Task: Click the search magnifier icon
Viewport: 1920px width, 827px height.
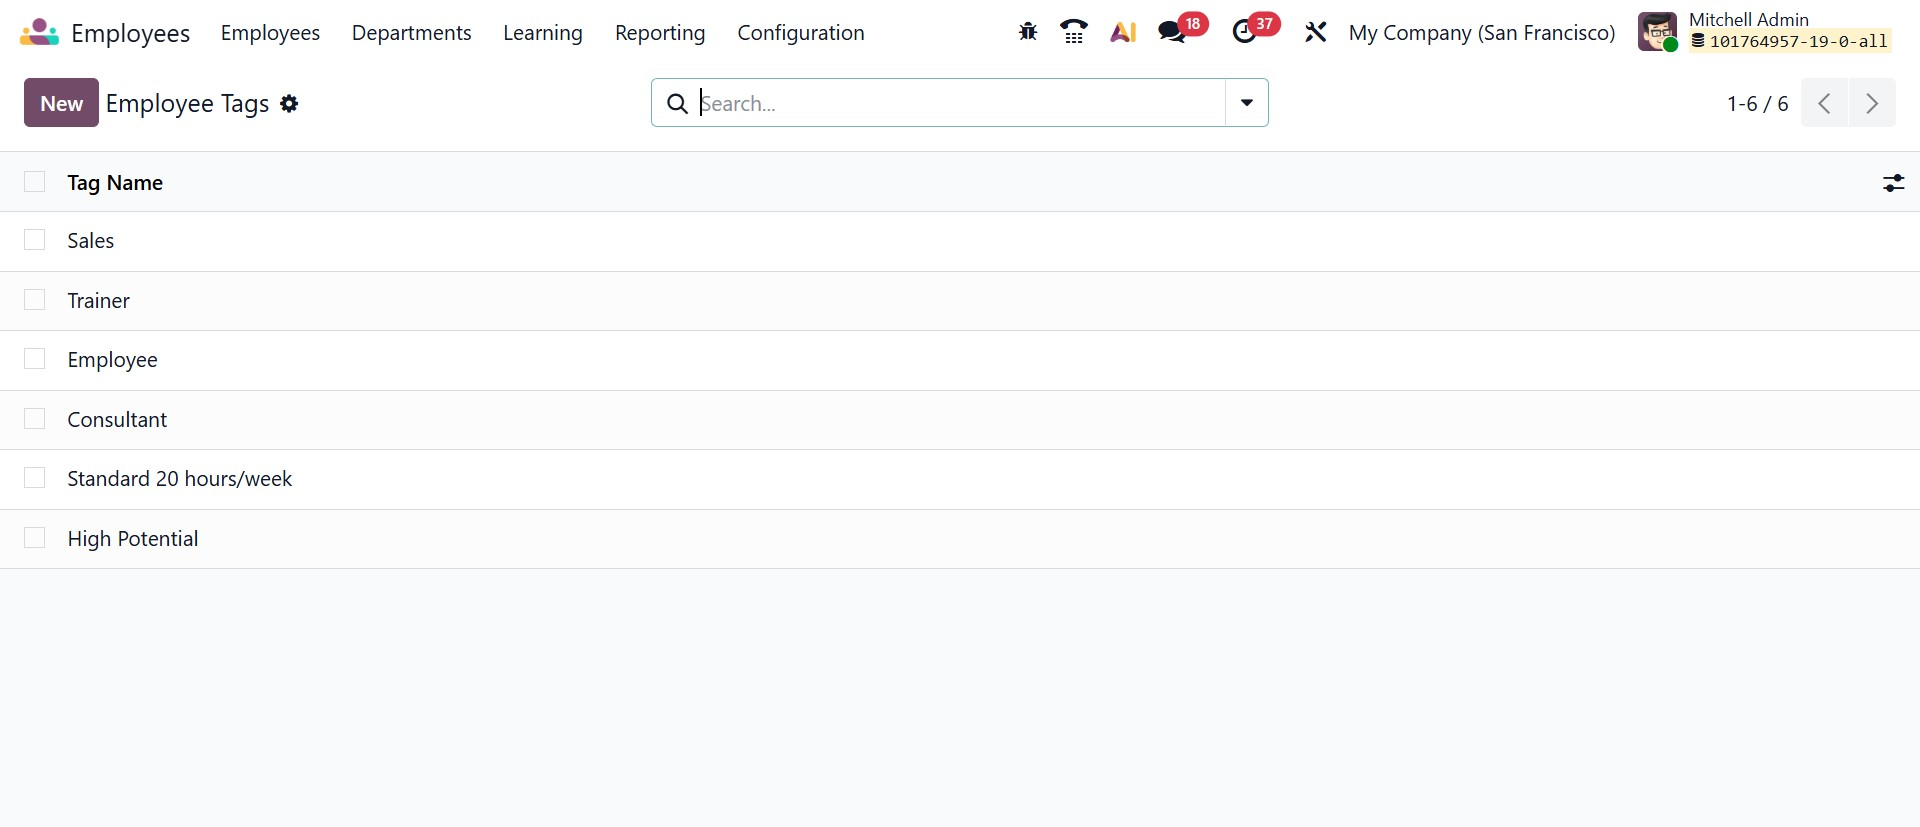Action: (677, 103)
